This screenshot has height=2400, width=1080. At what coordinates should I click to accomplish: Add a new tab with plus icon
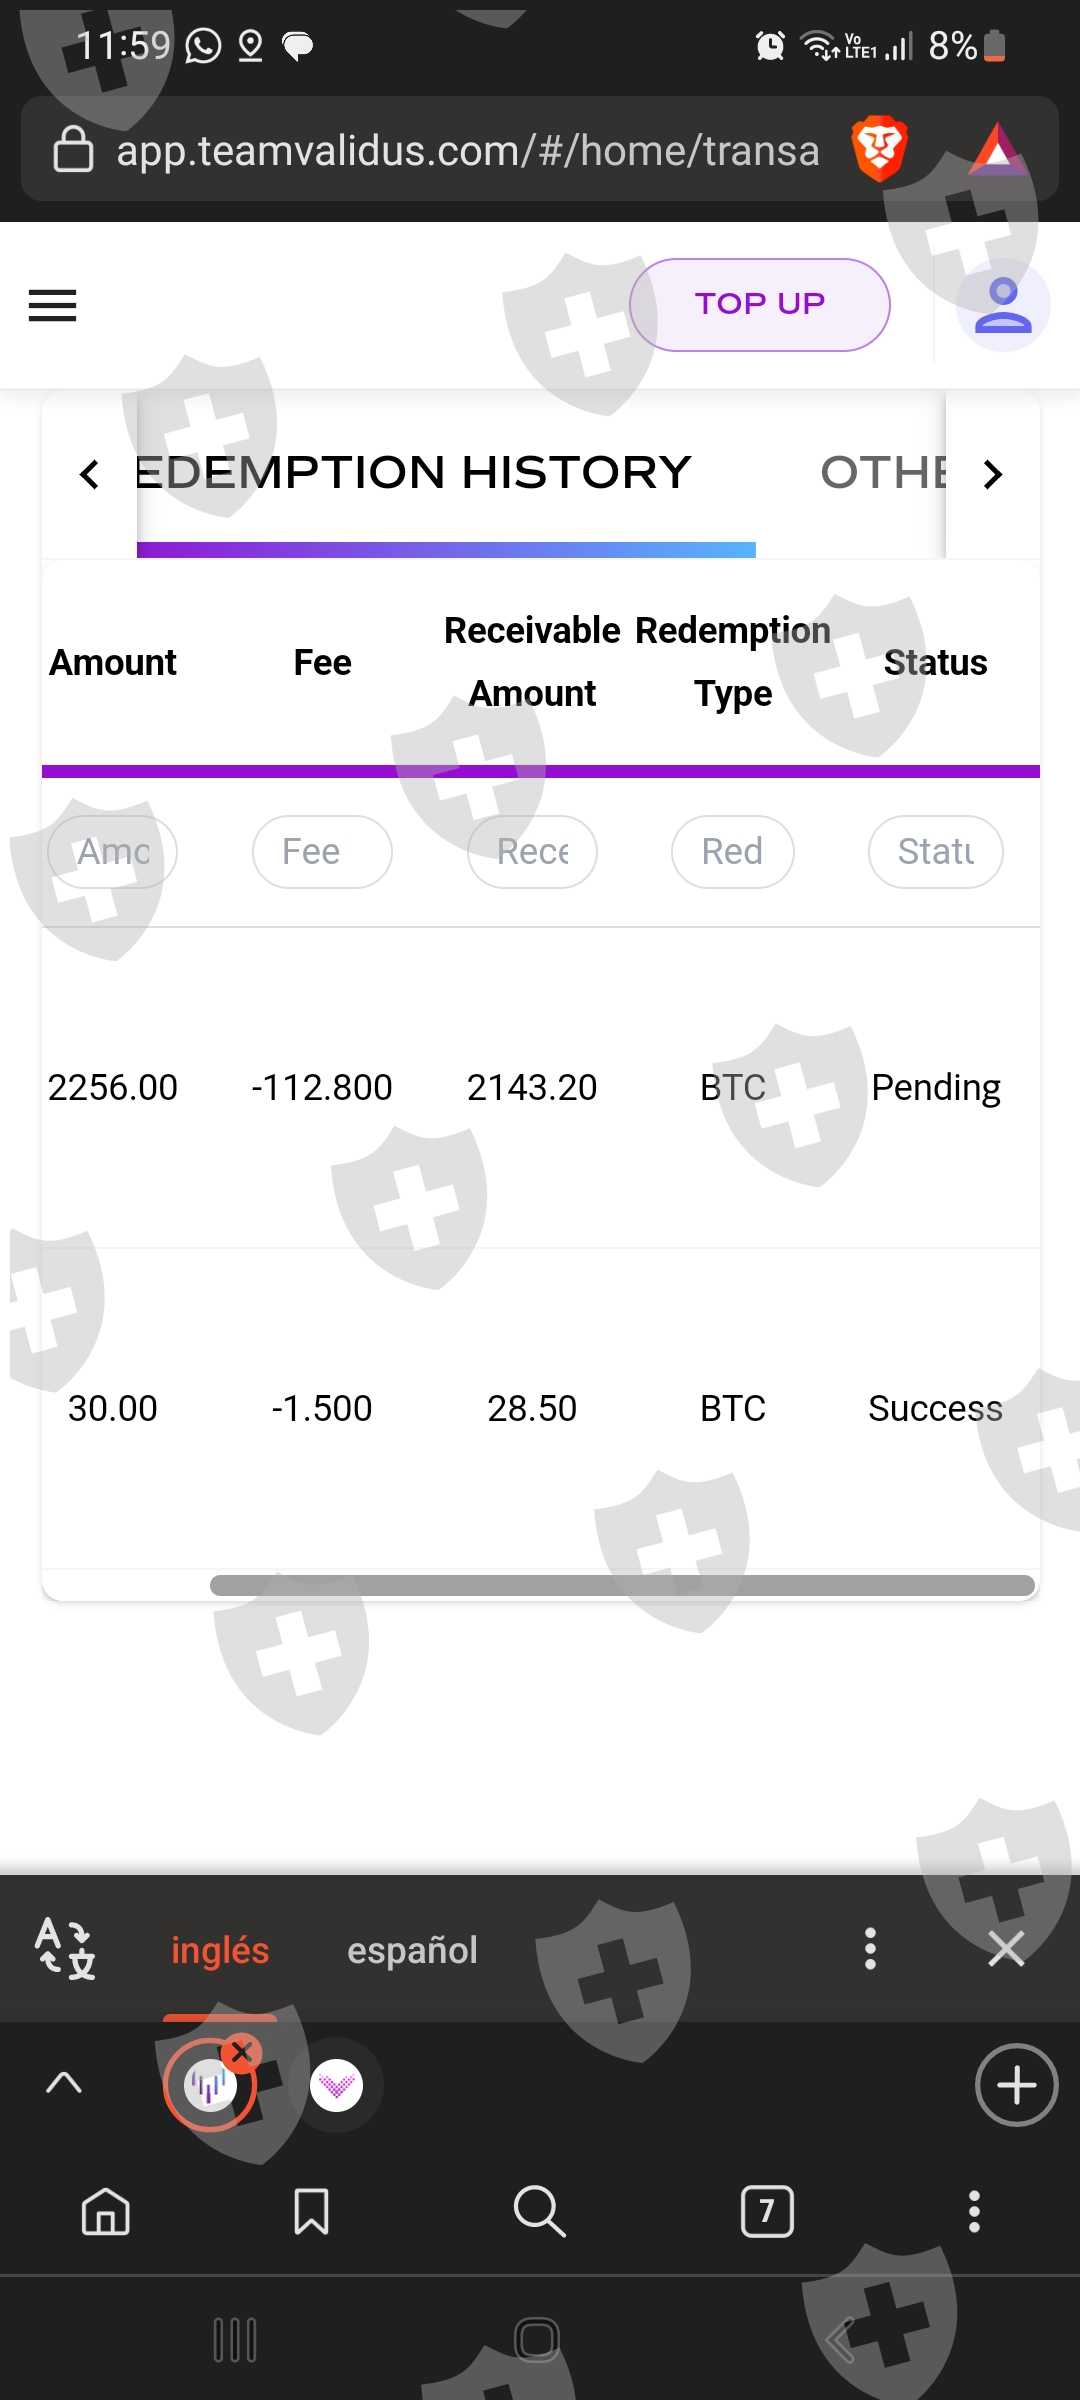(1016, 2085)
